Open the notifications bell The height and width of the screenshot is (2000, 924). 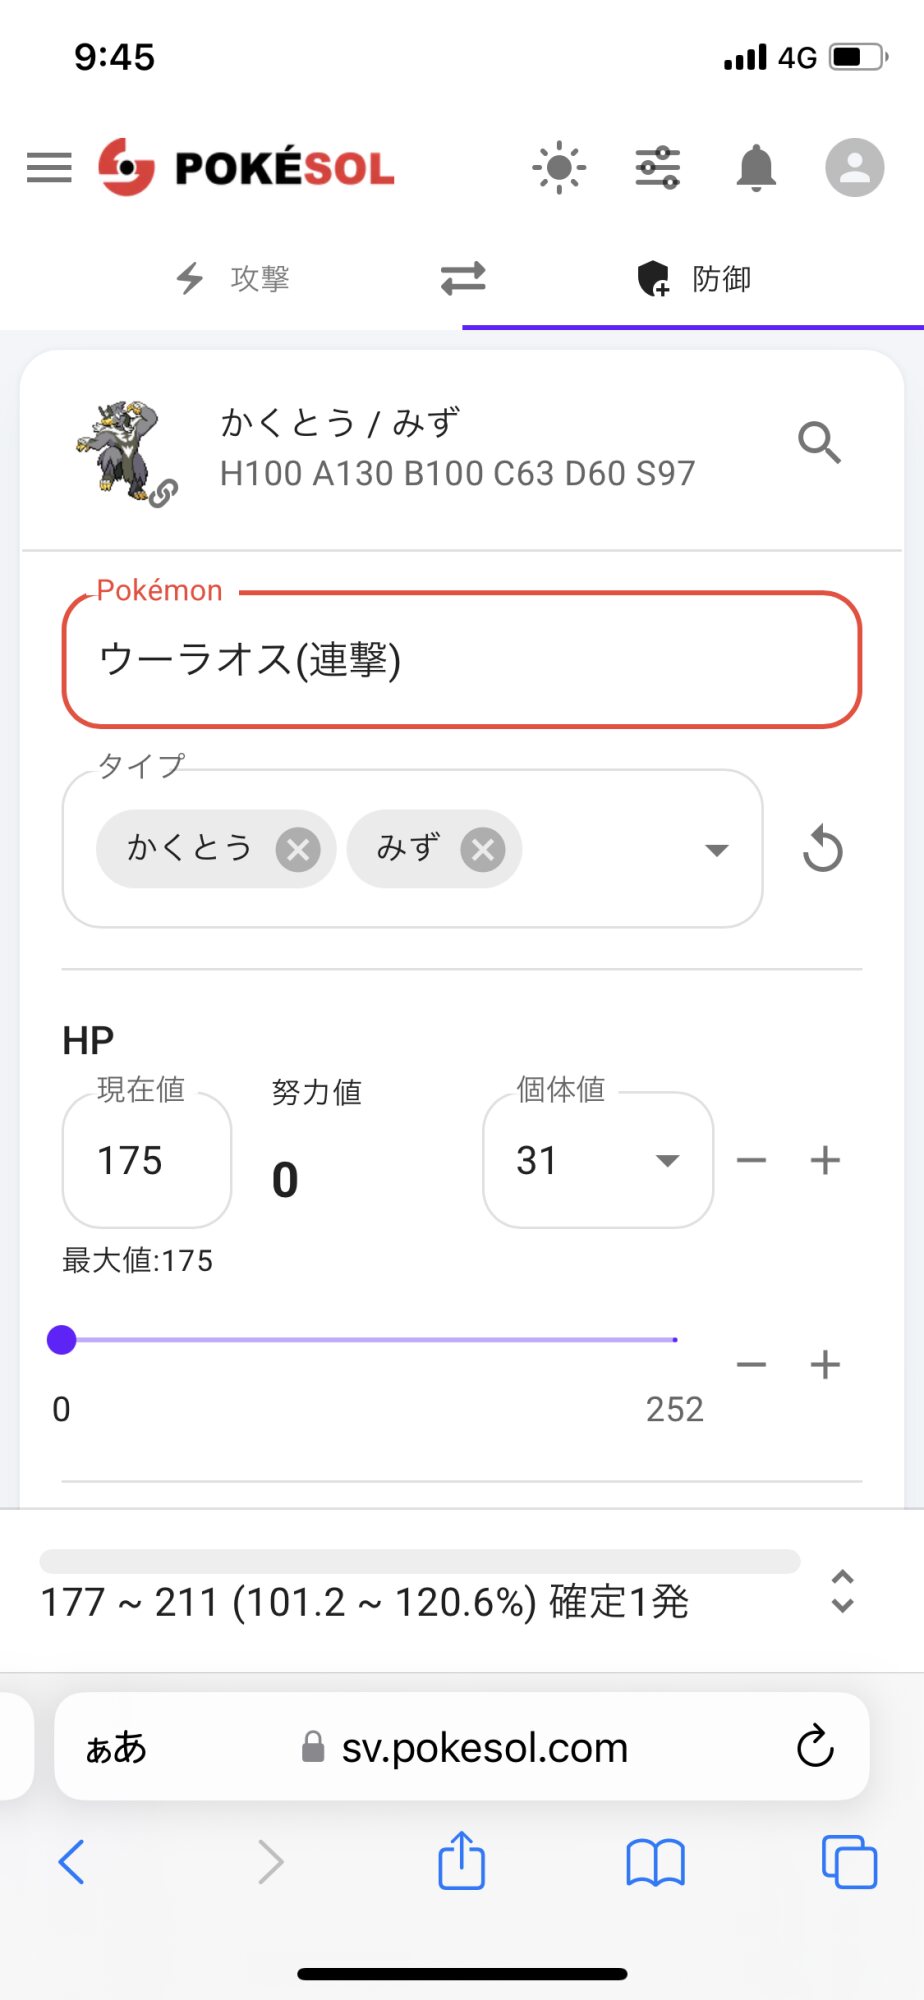tap(756, 167)
